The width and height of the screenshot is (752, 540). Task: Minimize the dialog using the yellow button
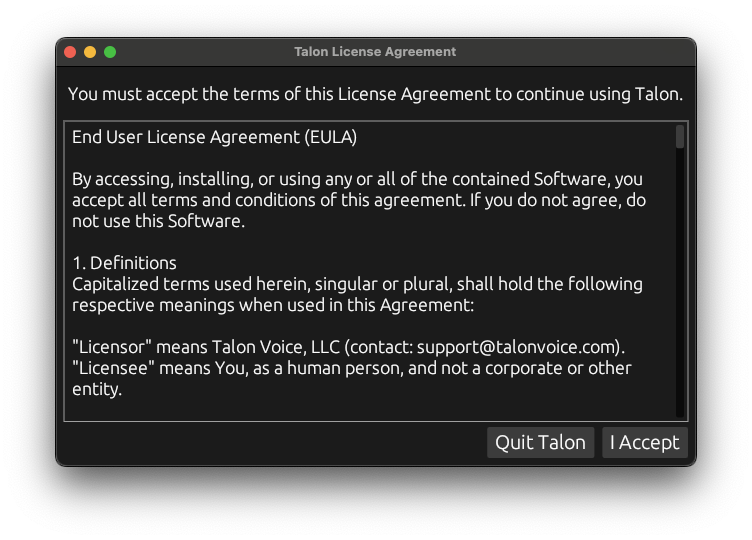[x=90, y=52]
